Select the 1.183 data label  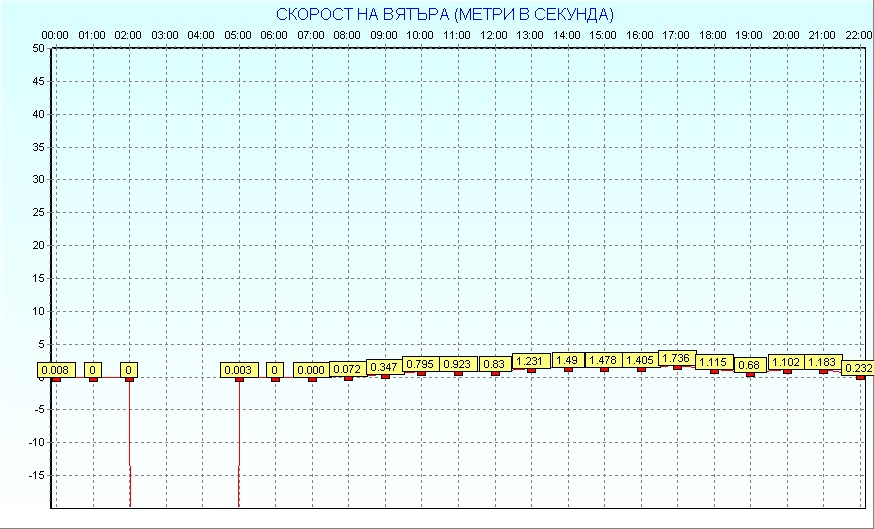(x=823, y=362)
